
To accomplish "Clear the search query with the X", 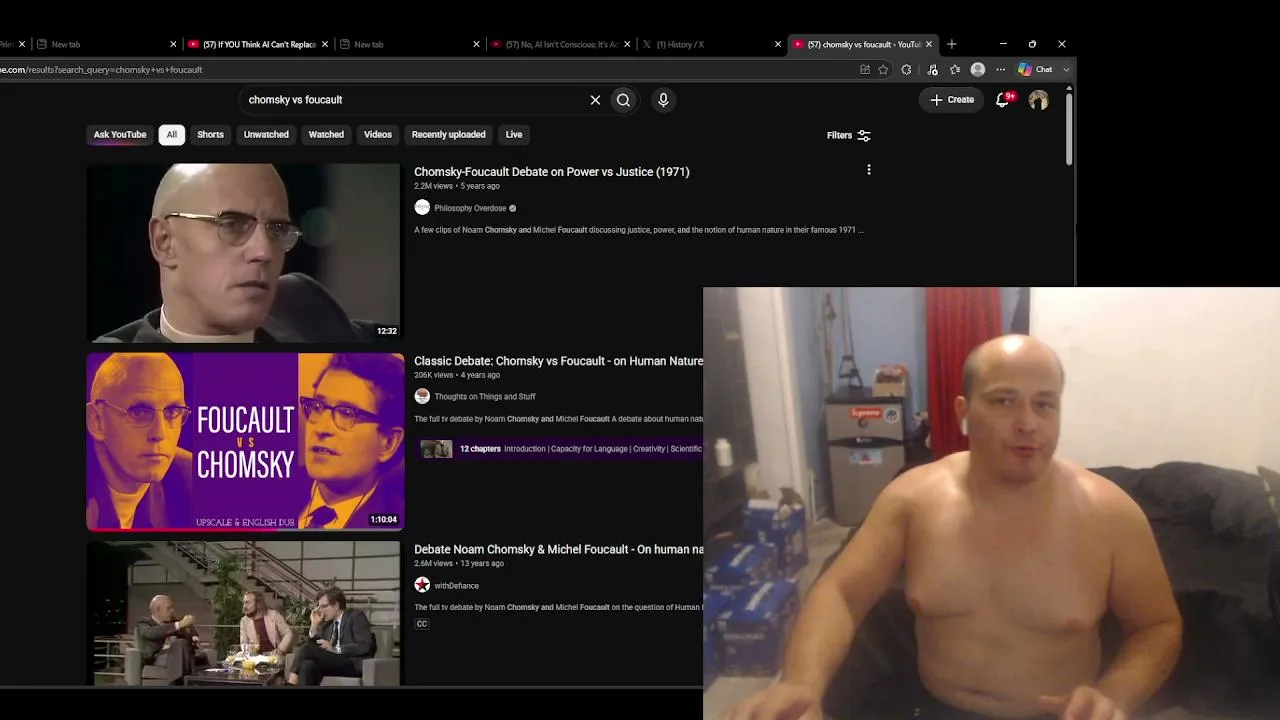I will [x=595, y=100].
